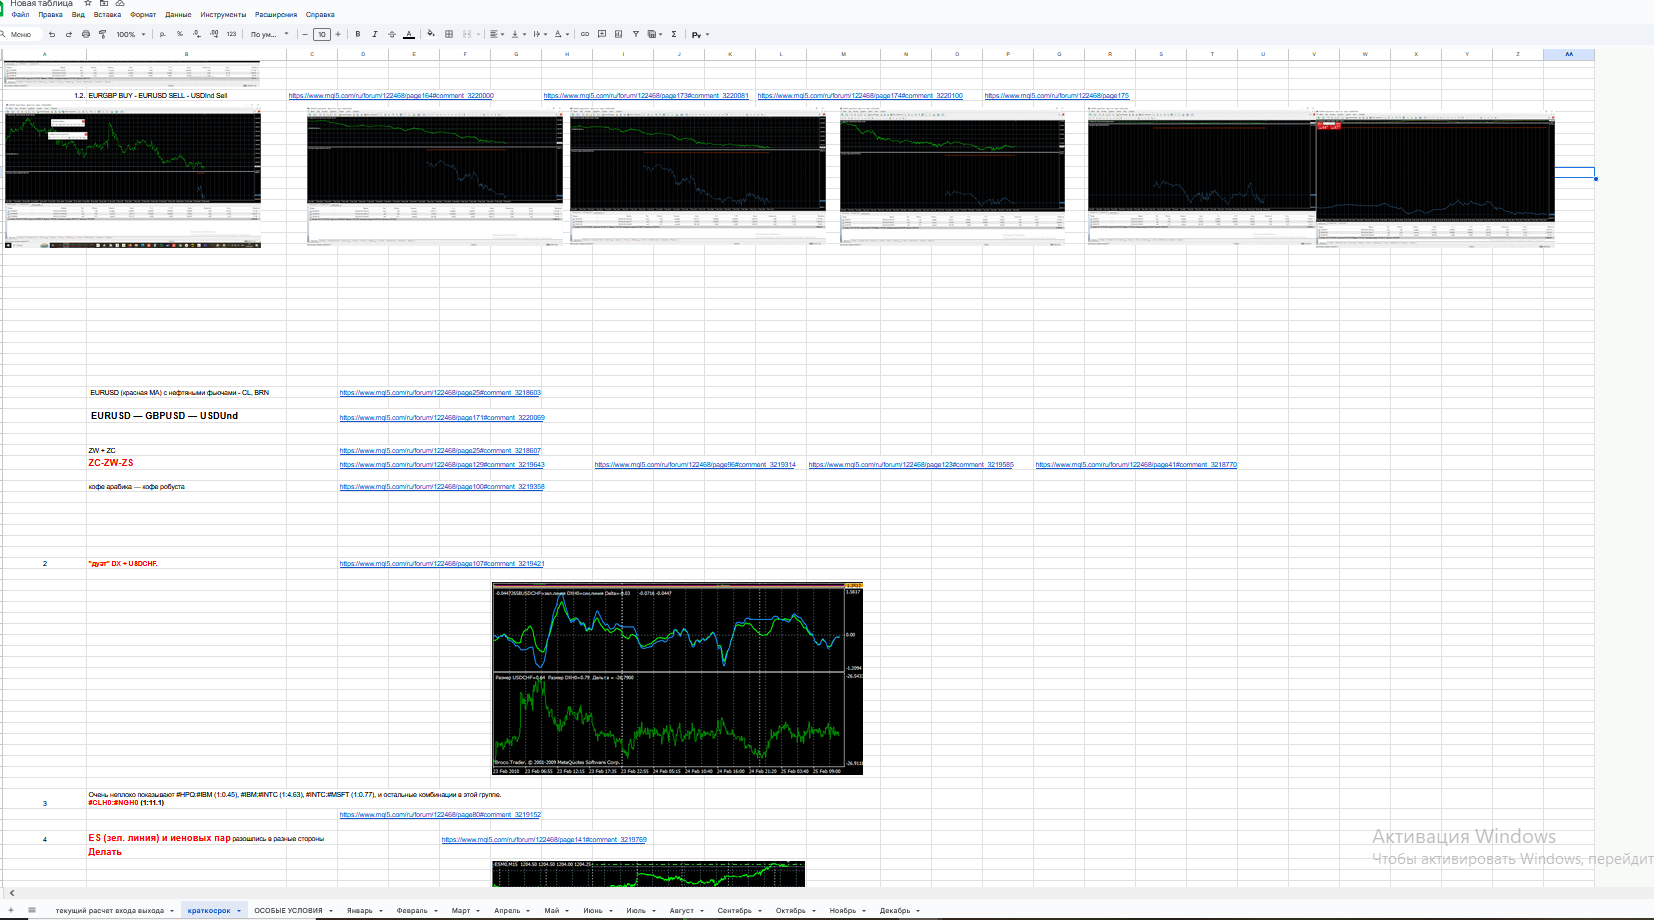The image size is (1654, 920).
Task: Open the cell borders menu
Action: [449, 34]
